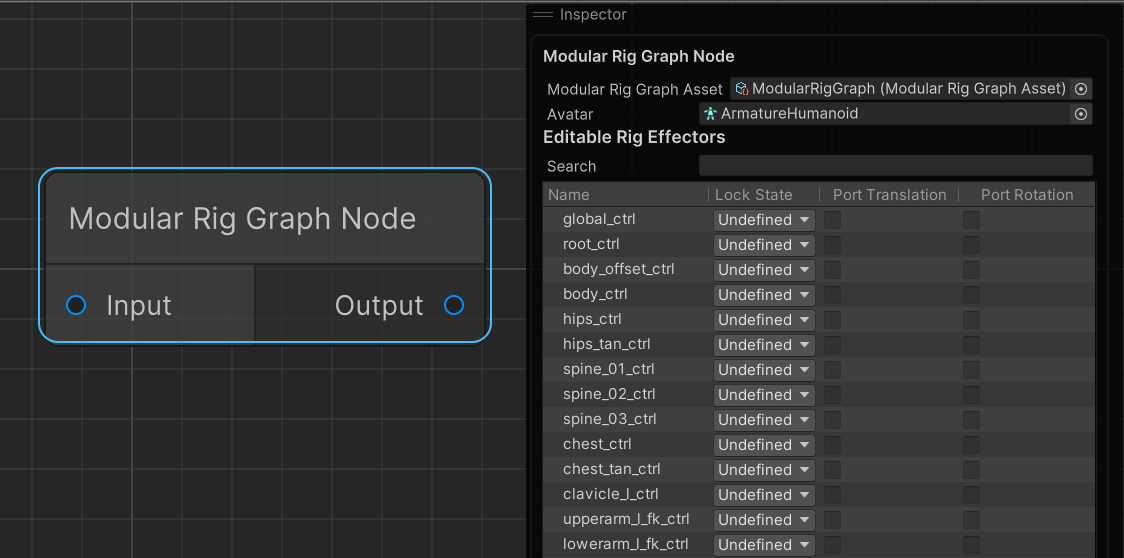Open object picker for Modular Rig Graph Asset
The width and height of the screenshot is (1124, 558).
[x=1081, y=89]
